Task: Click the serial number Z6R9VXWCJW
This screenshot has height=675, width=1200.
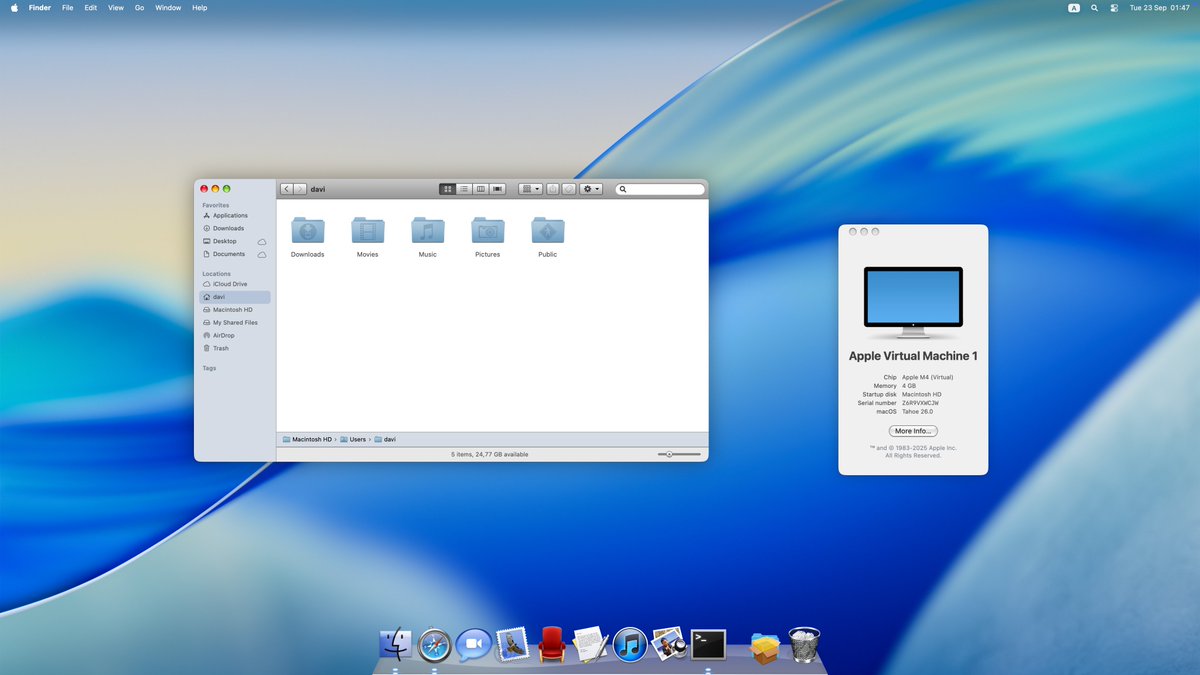Action: pos(921,403)
